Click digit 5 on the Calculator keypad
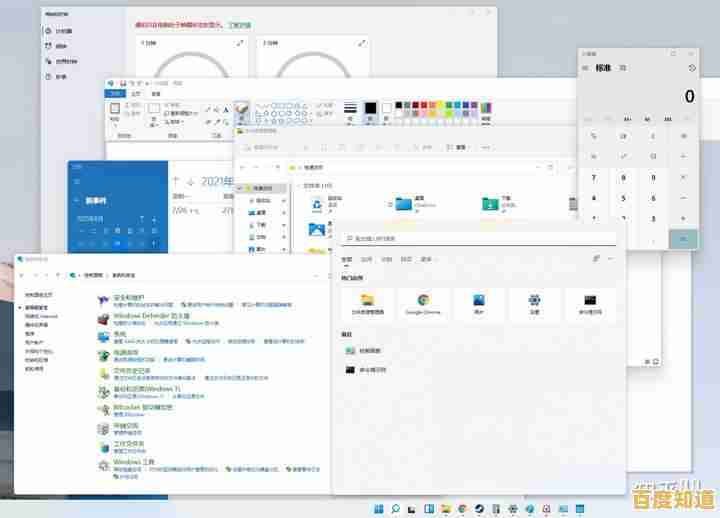The height and width of the screenshot is (518, 720). tap(623, 198)
